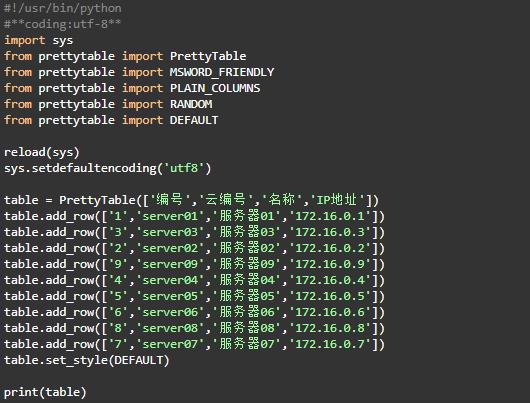Screen dimensions: 530x403
Task: Click the shebang line '#!/usr/bin/python'
Action: click(63, 8)
